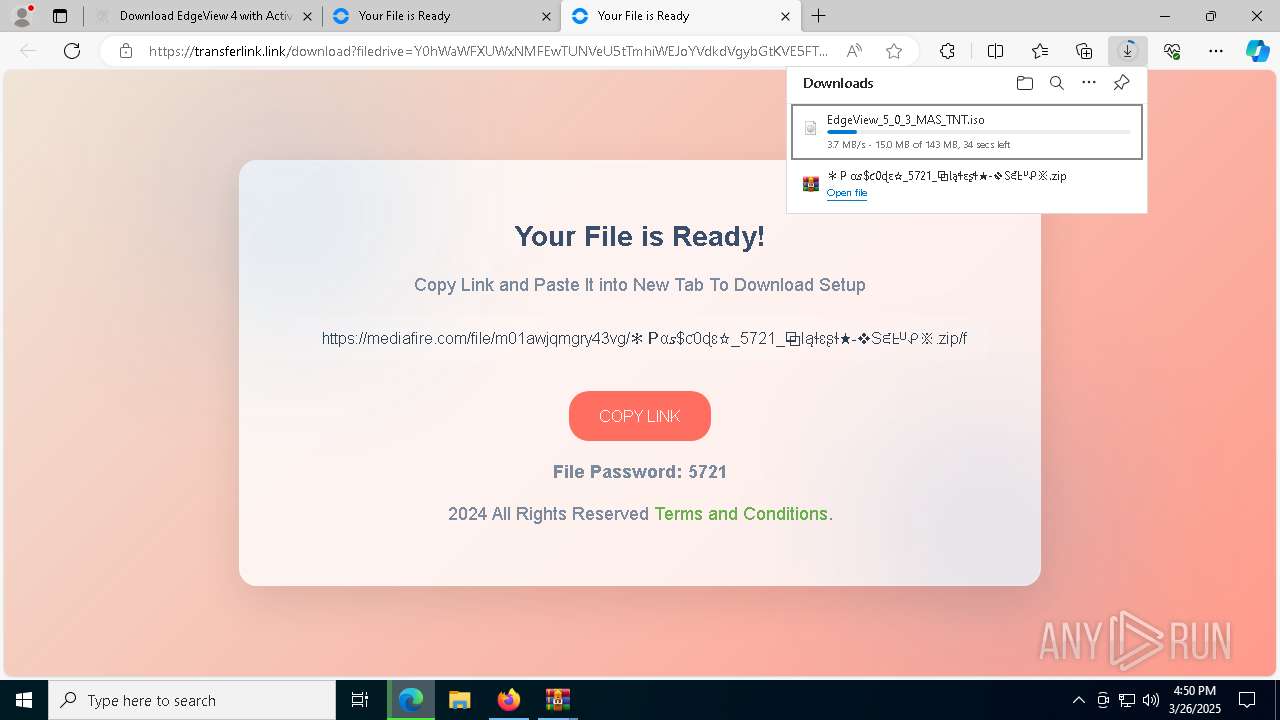Switch to Download EdgeView 4 tab
Image resolution: width=1280 pixels, height=720 pixels.
(204, 16)
